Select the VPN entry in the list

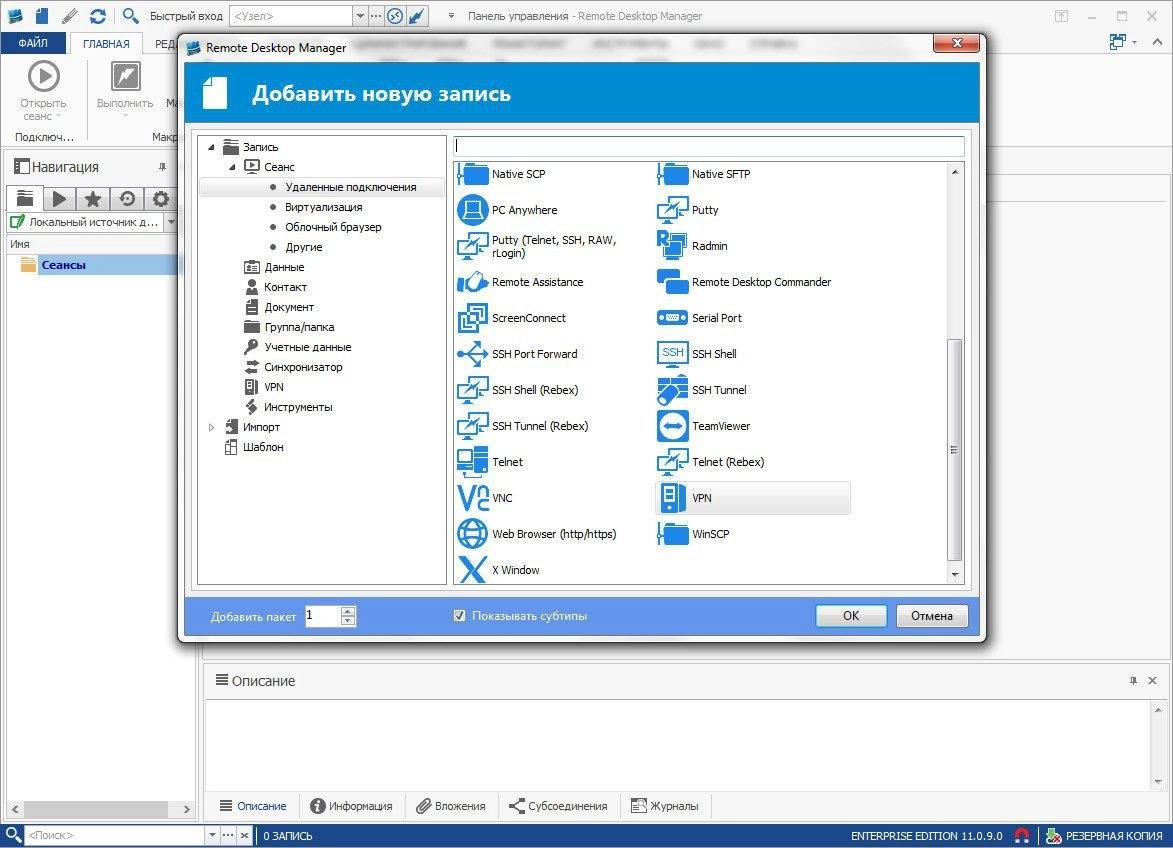click(x=753, y=498)
